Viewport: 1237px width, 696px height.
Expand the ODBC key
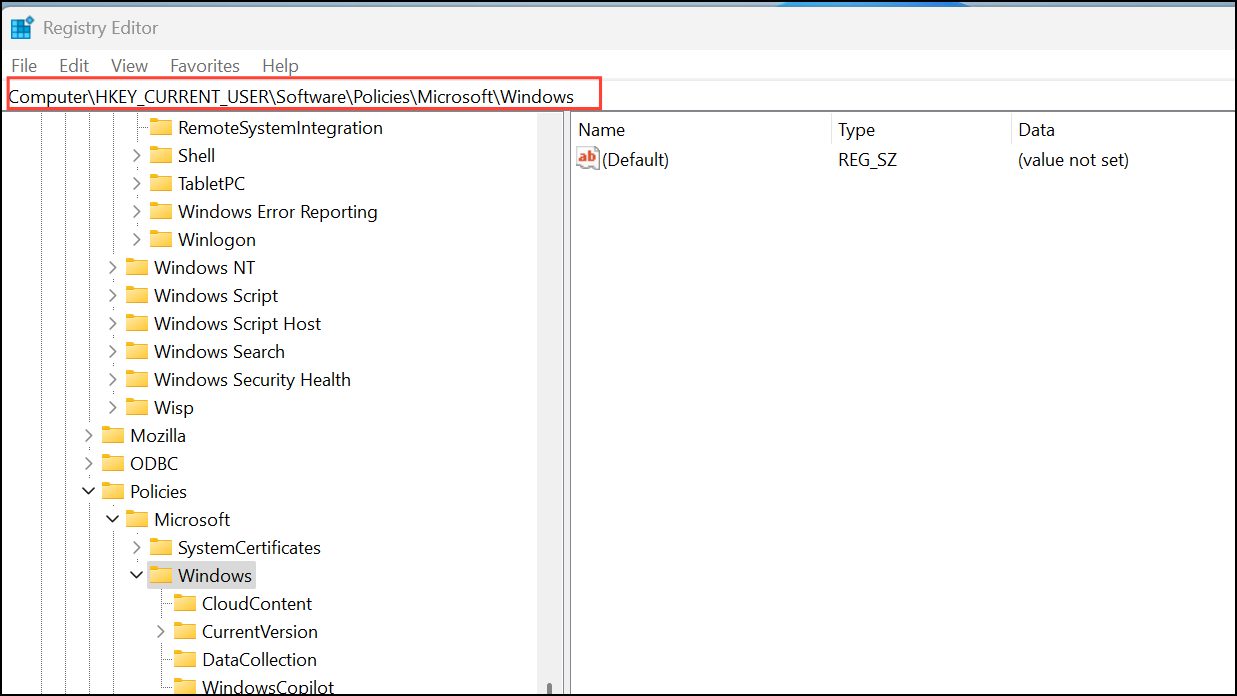pos(89,464)
